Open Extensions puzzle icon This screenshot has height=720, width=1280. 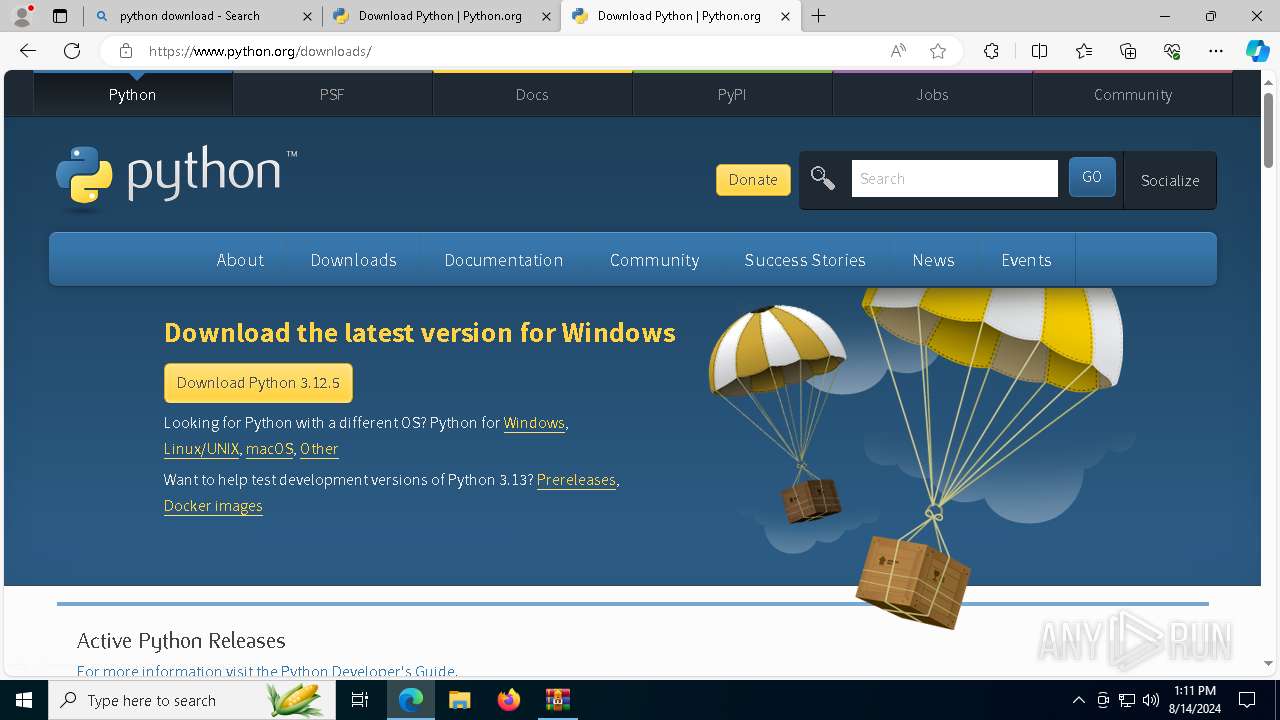click(x=991, y=51)
